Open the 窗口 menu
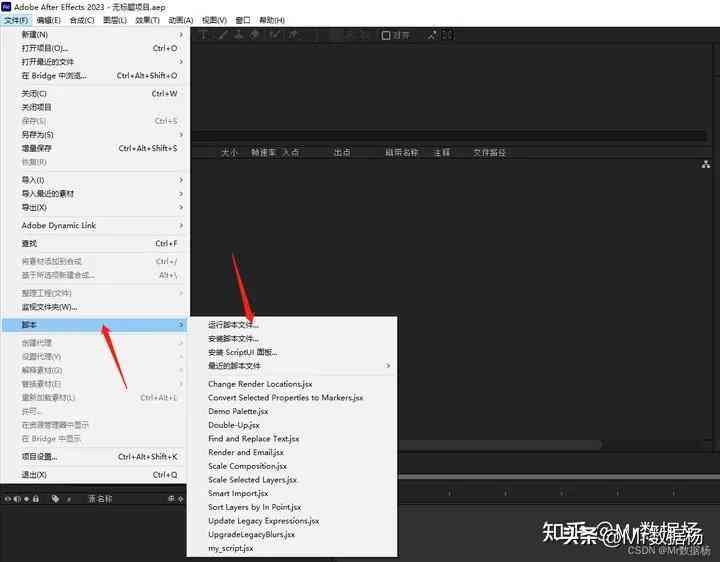This screenshot has width=720, height=562. coord(243,20)
